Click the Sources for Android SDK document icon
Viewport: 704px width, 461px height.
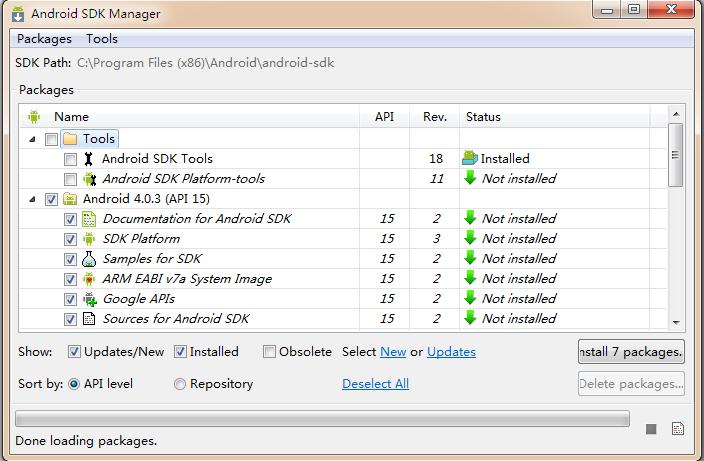89,319
